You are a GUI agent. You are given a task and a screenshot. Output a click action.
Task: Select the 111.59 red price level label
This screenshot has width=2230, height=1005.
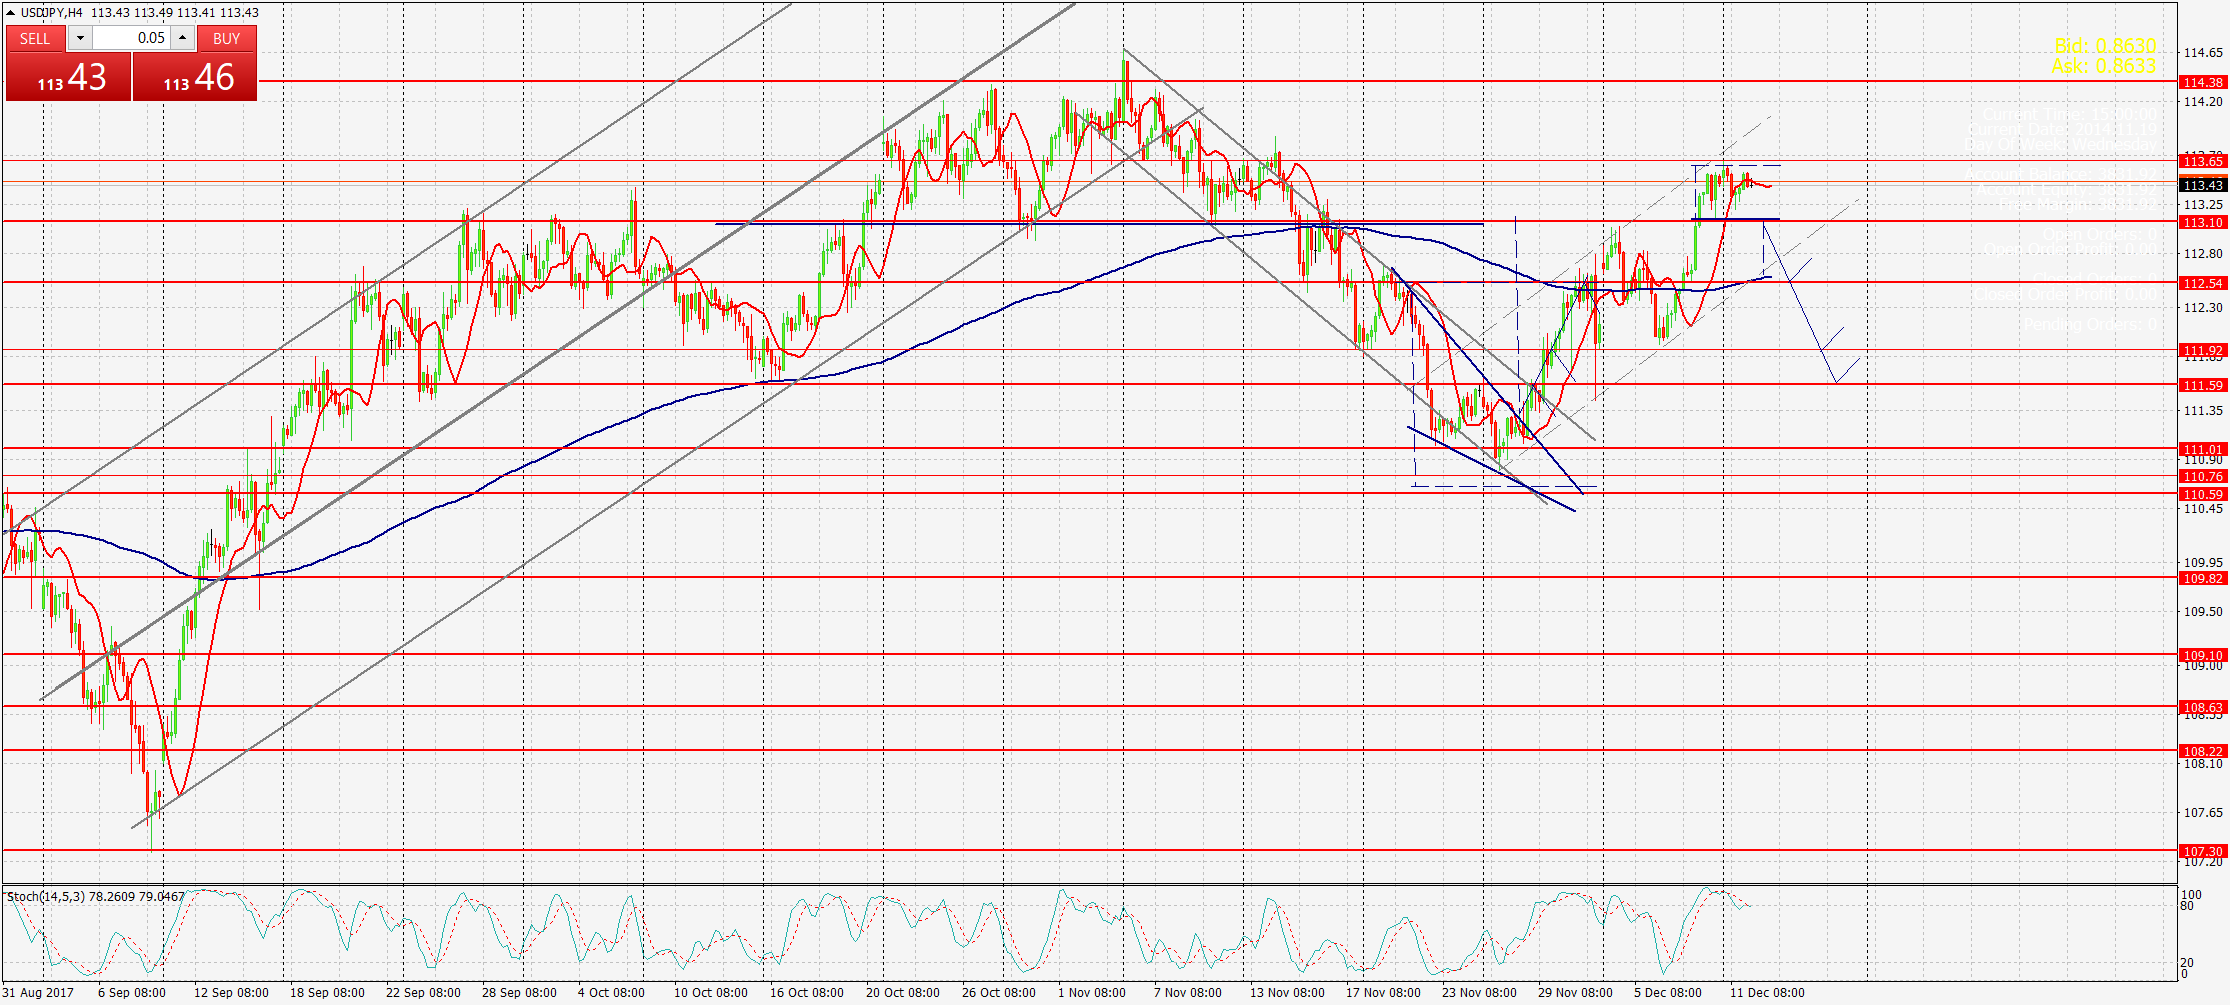click(x=2203, y=385)
